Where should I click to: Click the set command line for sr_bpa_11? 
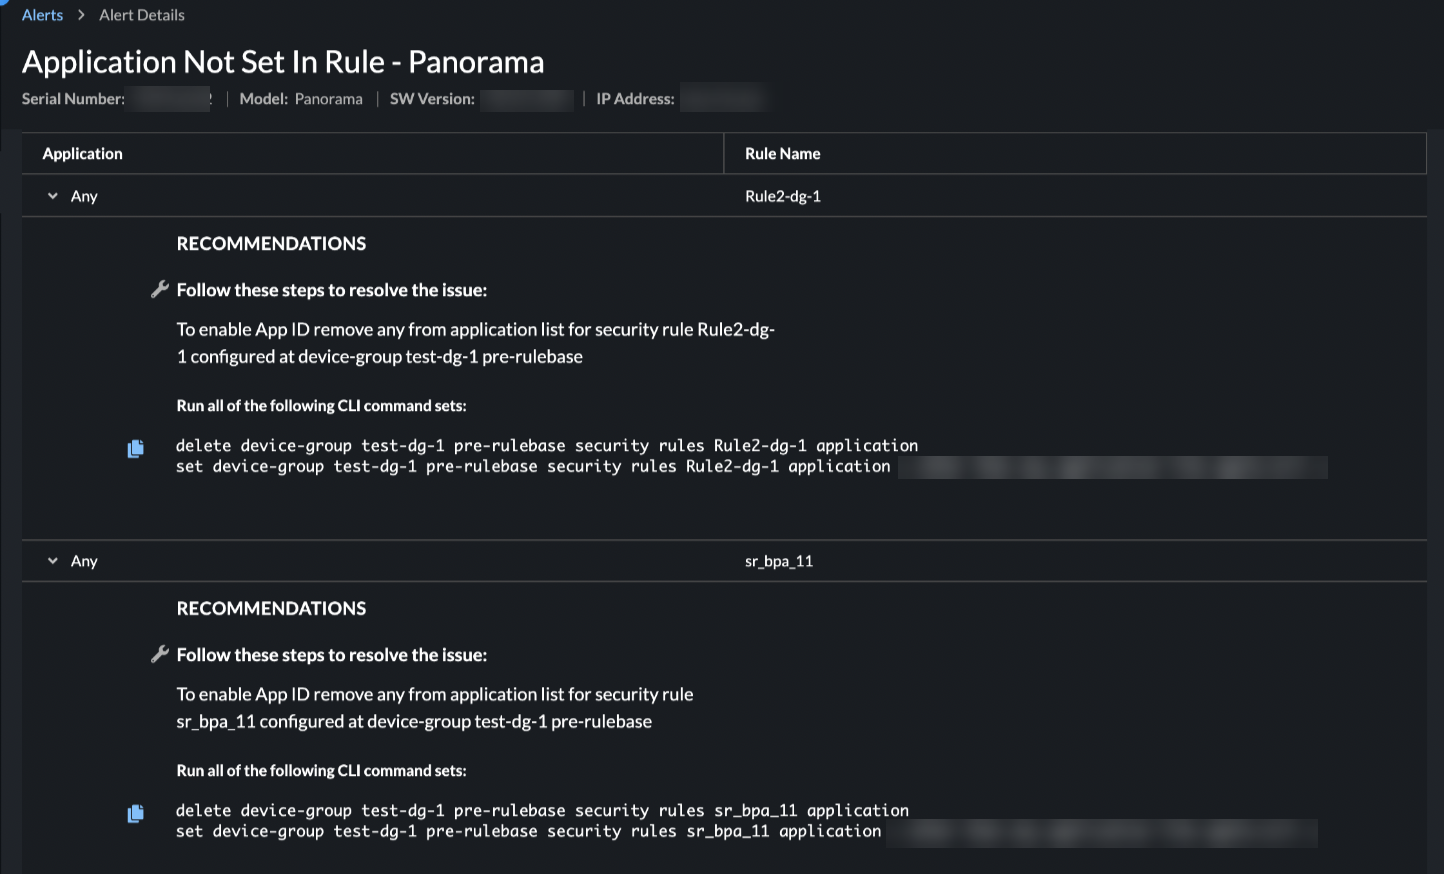point(528,832)
